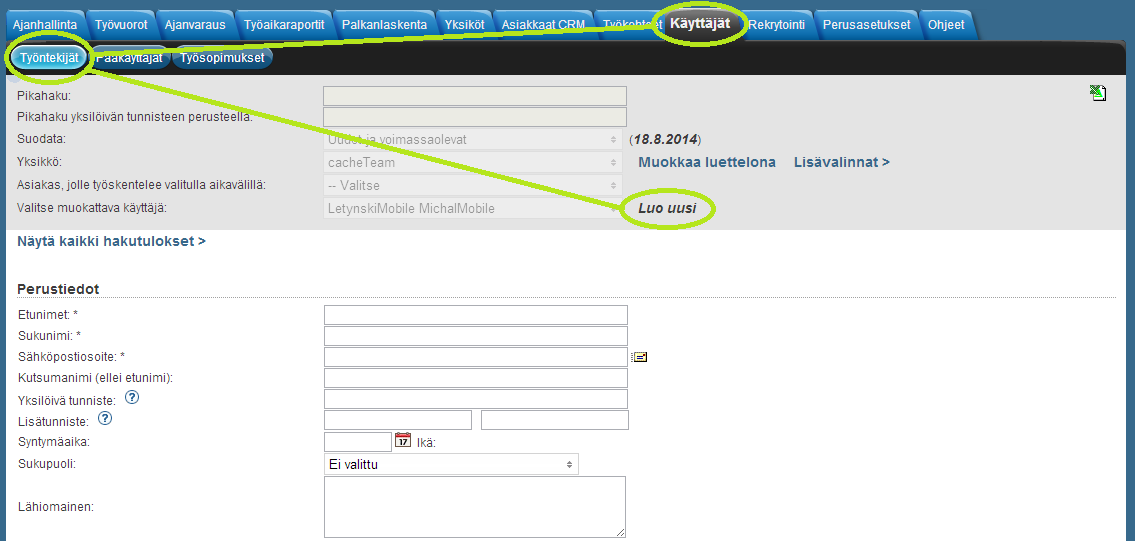
Task: Open the Yksikkö dropdown showing cacheTeam
Action: (473, 162)
